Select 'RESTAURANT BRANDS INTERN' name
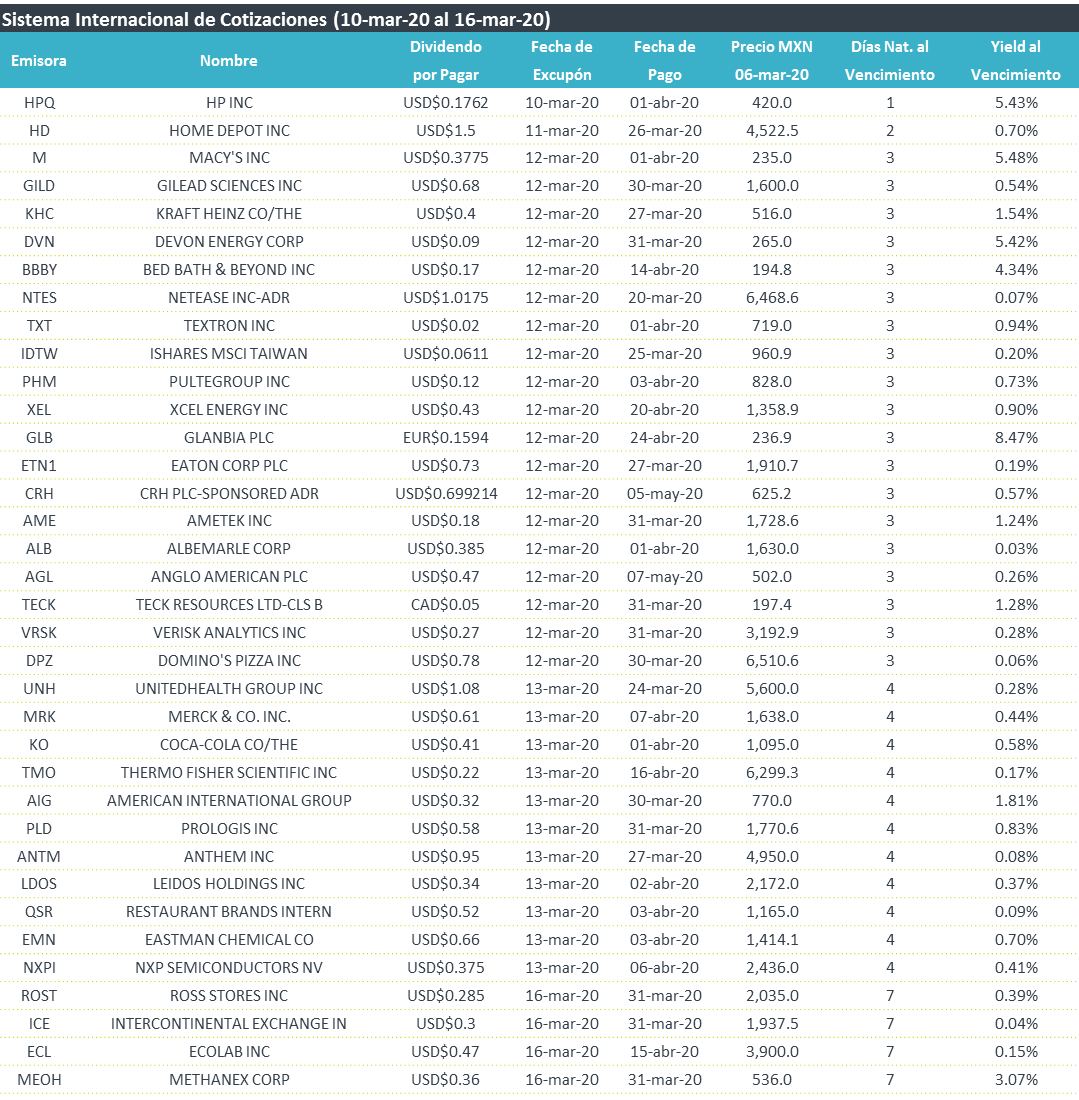1079x1100 pixels. pos(229,912)
